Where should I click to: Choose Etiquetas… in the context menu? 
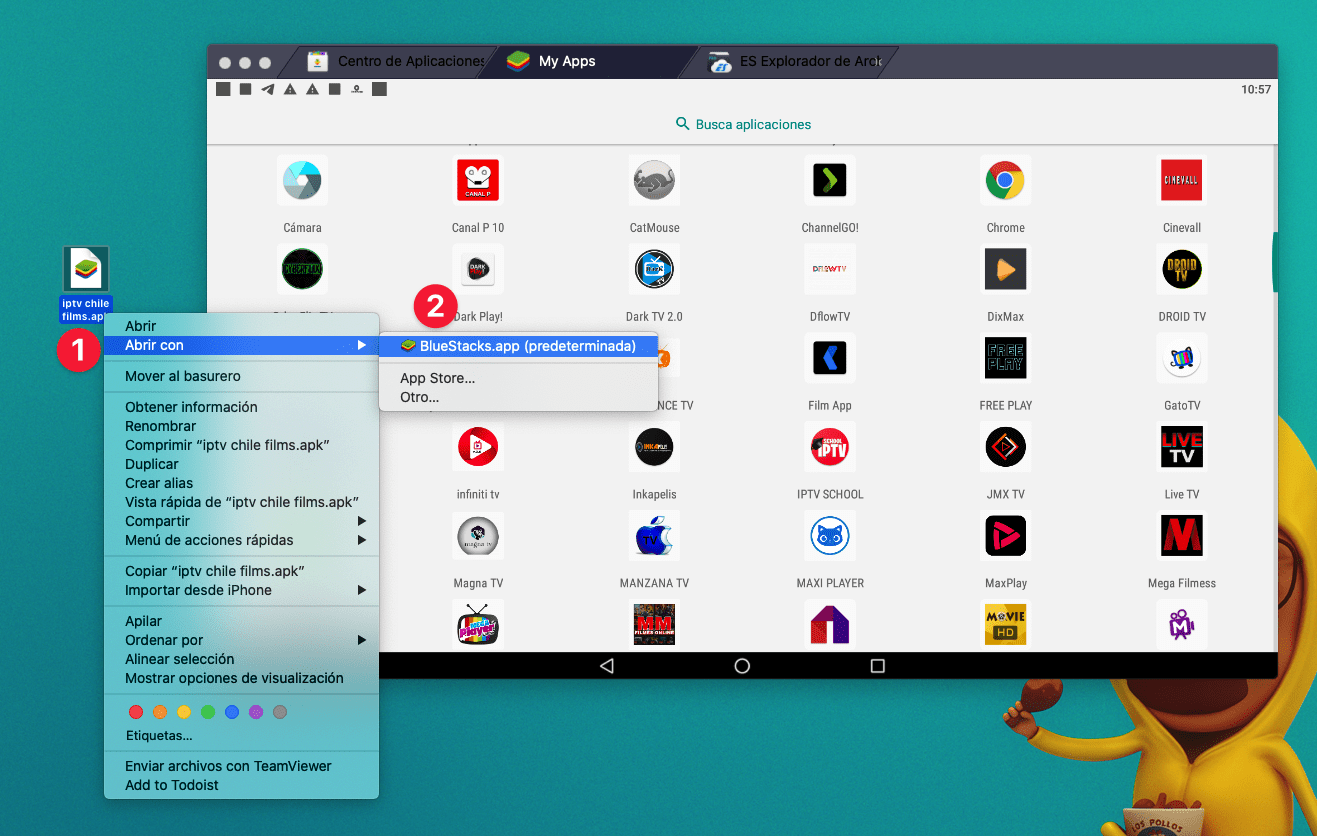[x=241, y=735]
